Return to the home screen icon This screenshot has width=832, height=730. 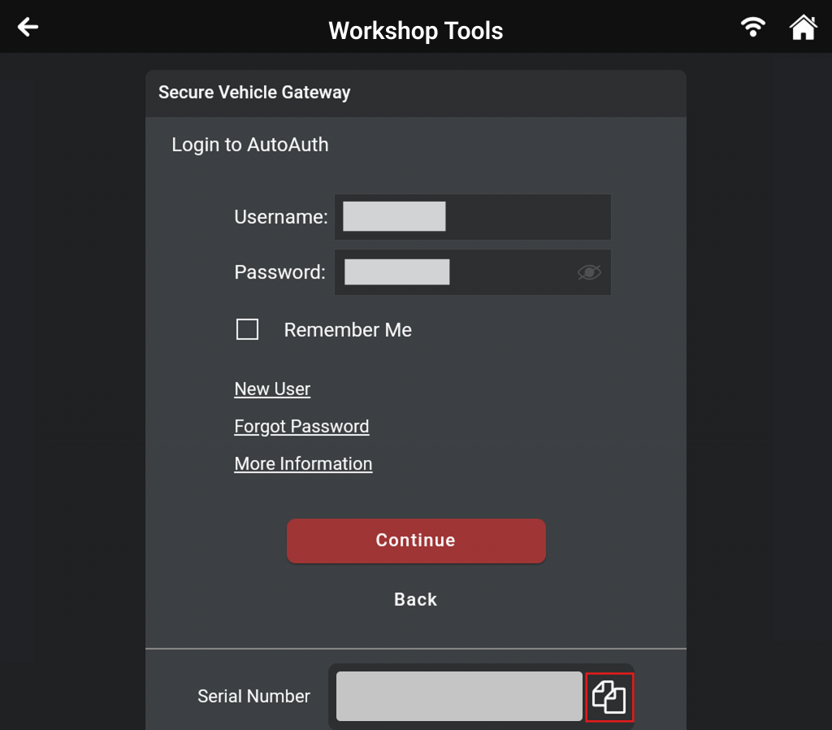pos(803,27)
